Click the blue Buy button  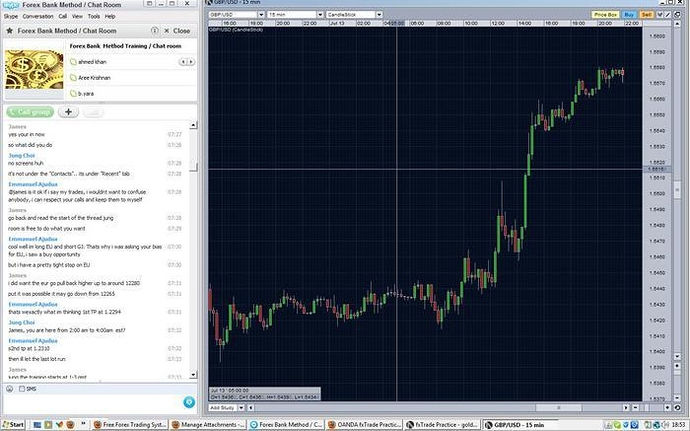[x=629, y=15]
